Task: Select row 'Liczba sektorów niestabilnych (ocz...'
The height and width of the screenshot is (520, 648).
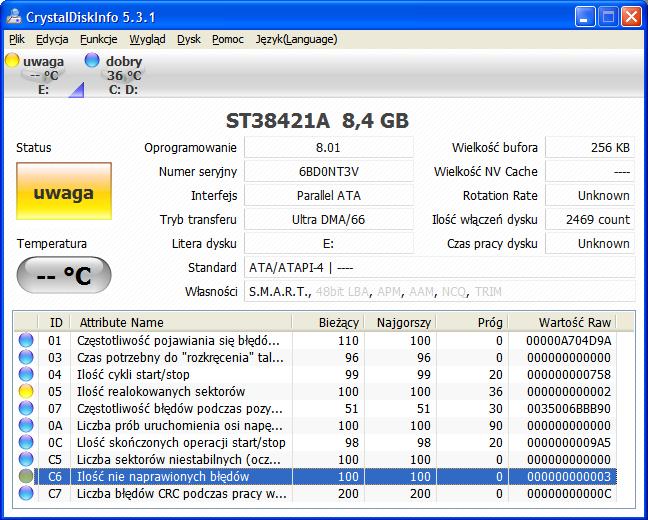Action: (x=315, y=459)
